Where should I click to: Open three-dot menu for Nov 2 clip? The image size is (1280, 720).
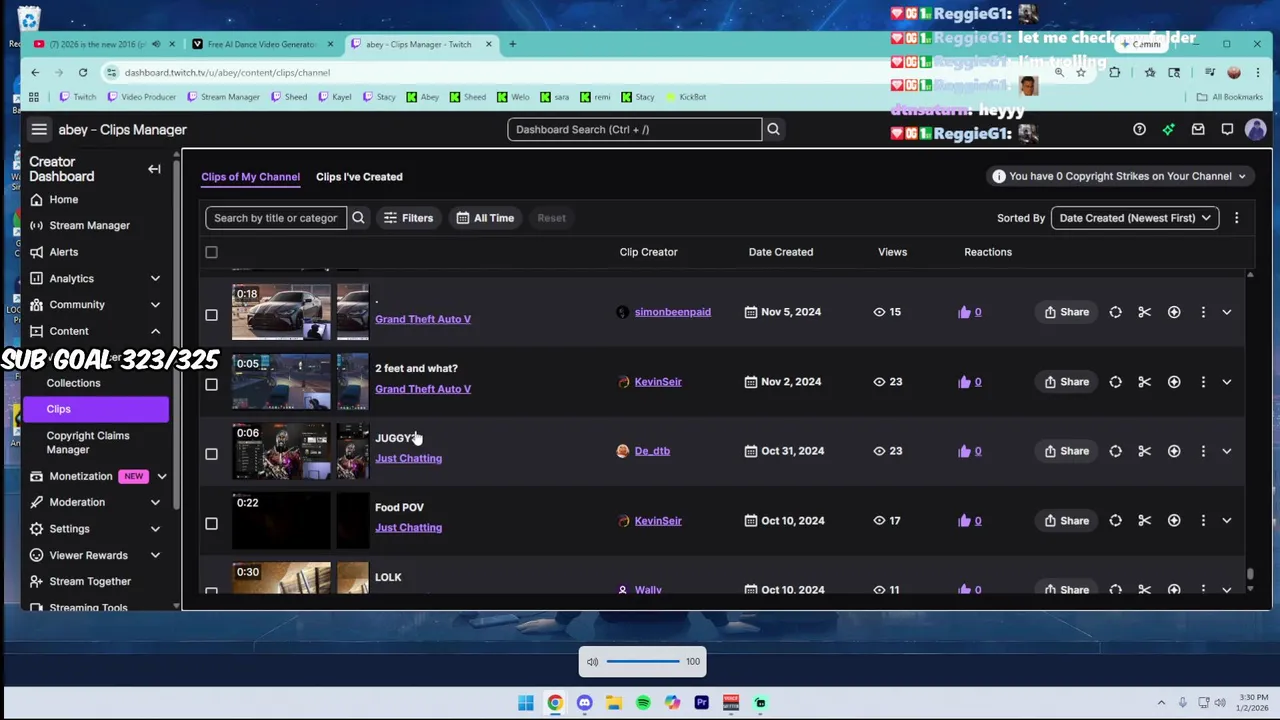tap(1203, 382)
